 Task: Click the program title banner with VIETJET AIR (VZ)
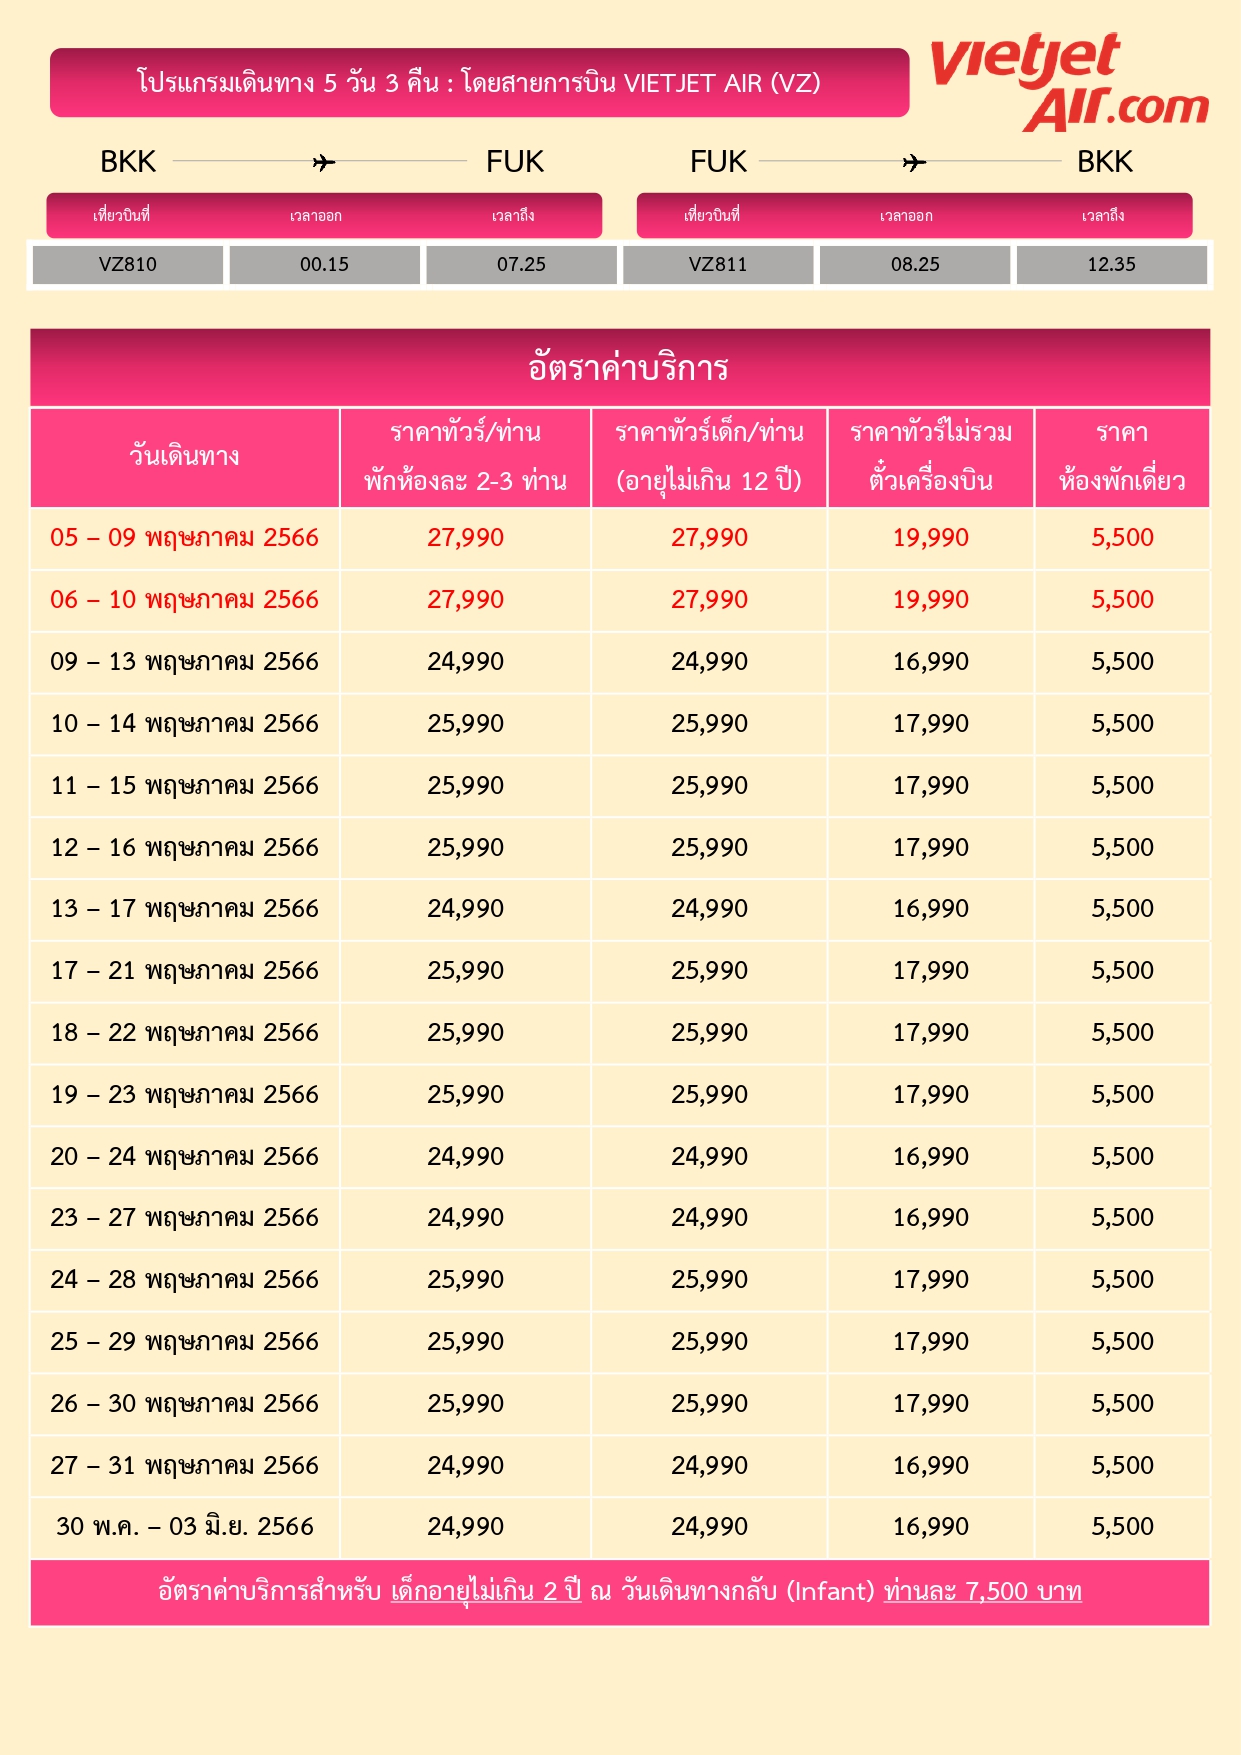[x=479, y=82]
